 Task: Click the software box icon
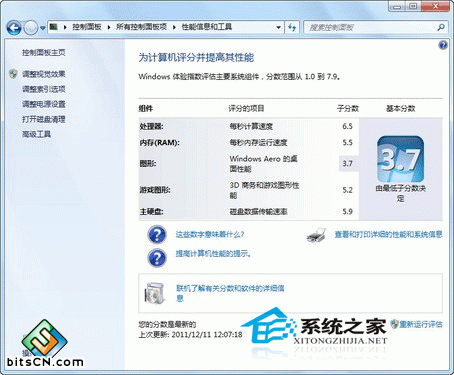pos(155,293)
